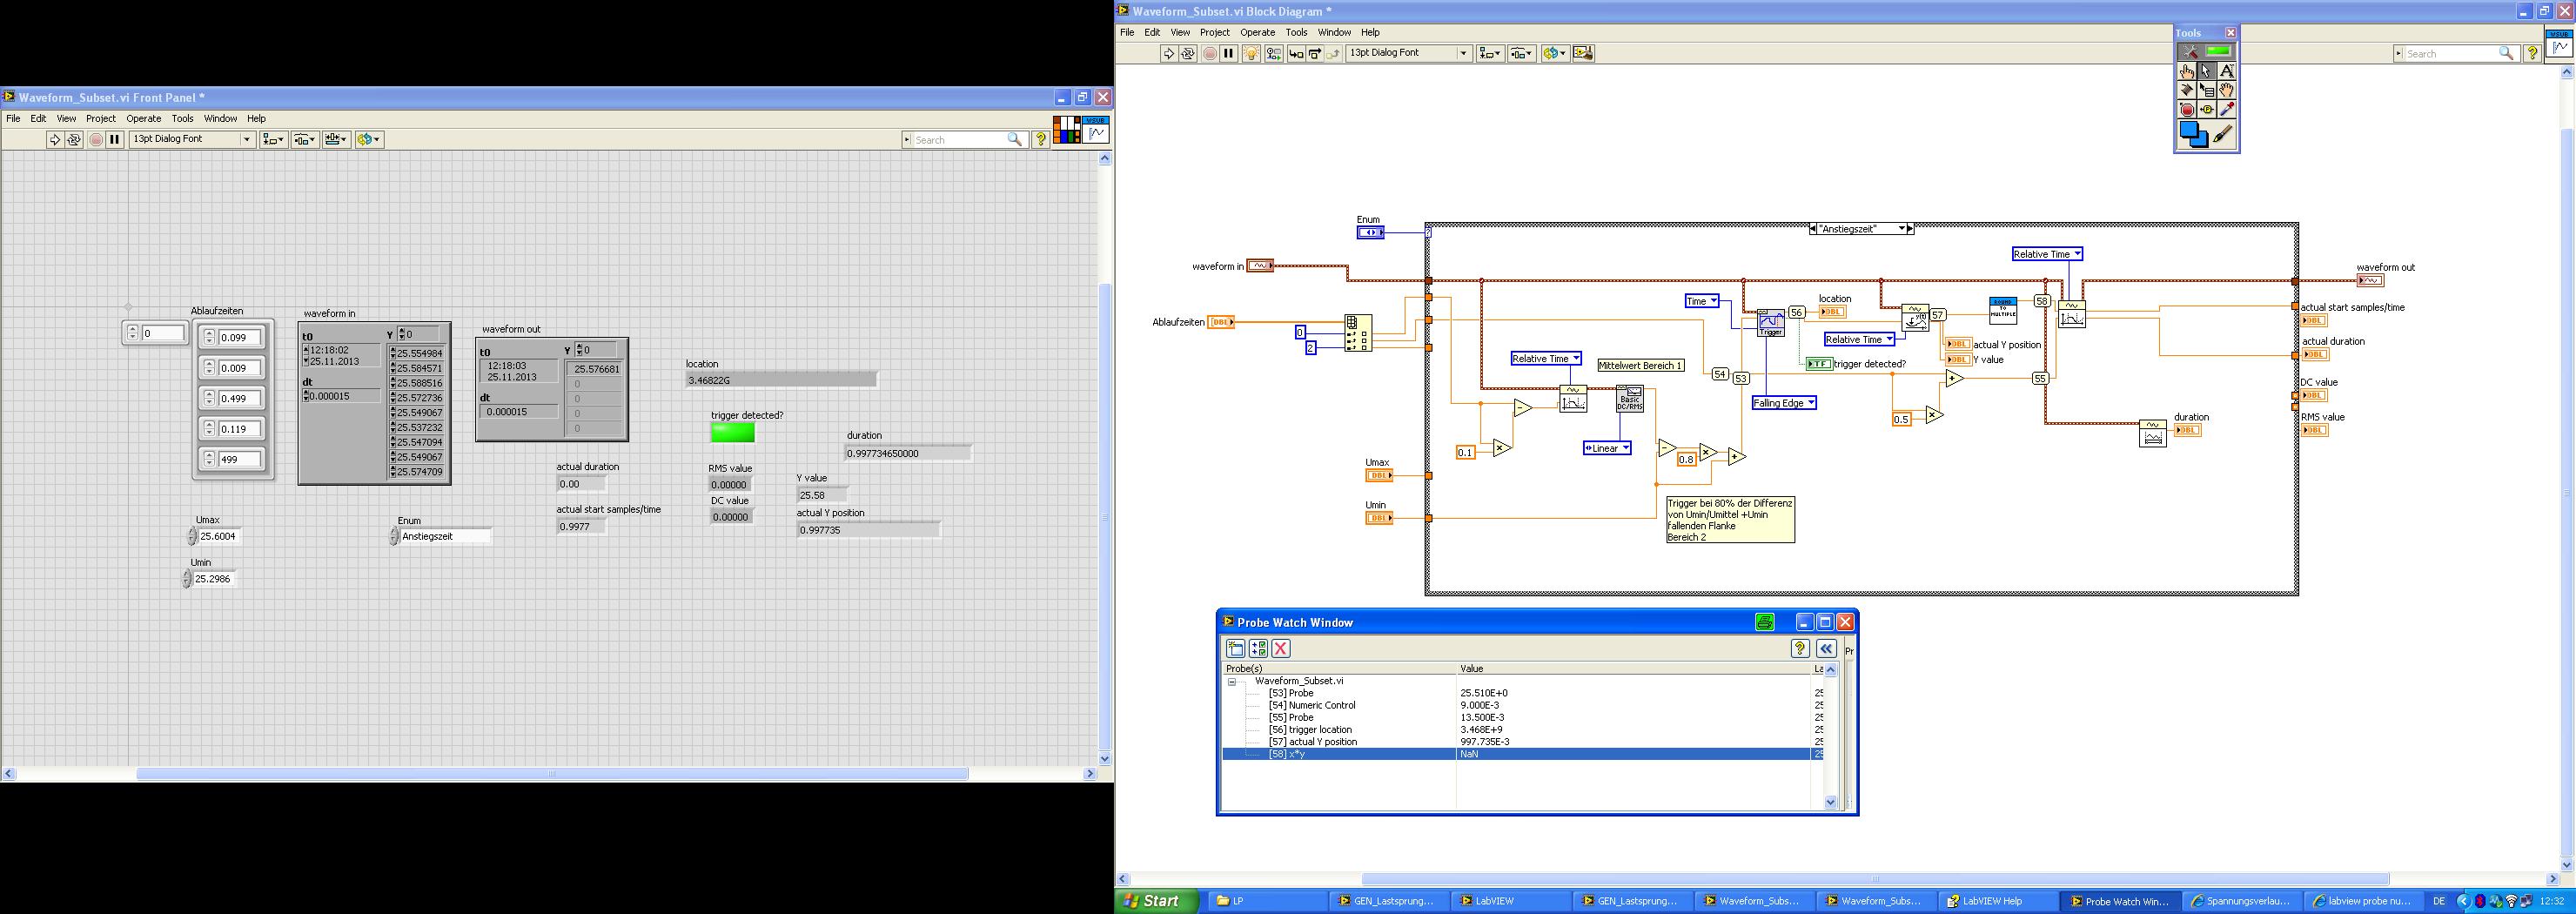Pick the Breakpoint tool in Tools palette
The width and height of the screenshot is (2576, 914).
point(2187,109)
